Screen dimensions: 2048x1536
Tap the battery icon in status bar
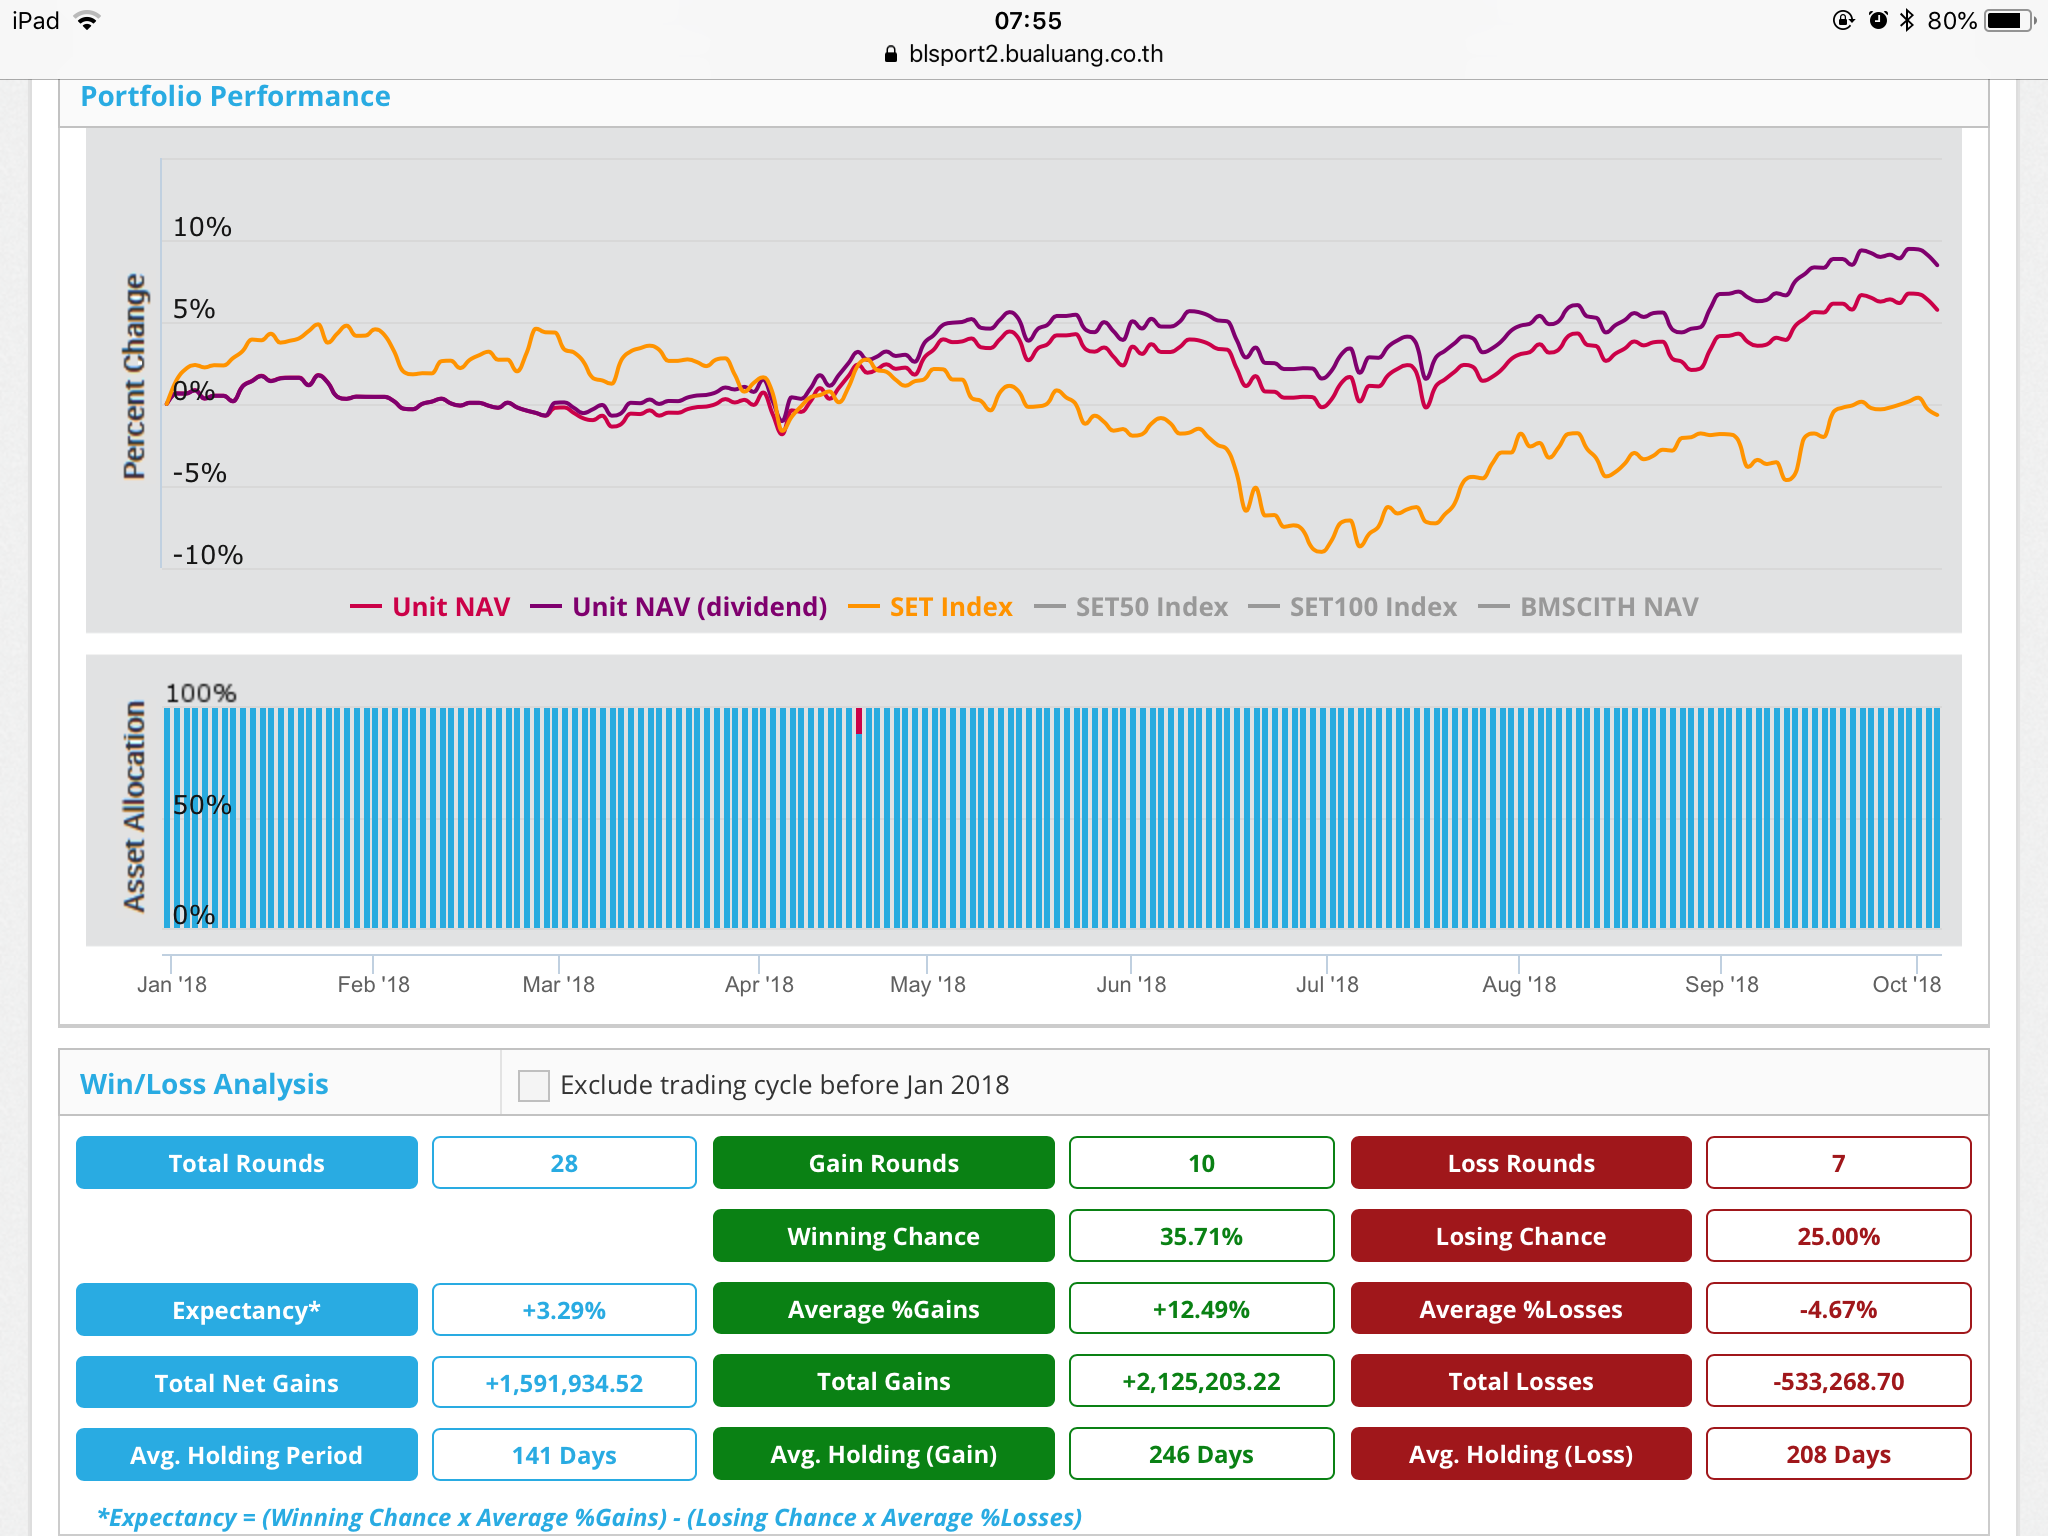[x=2010, y=21]
